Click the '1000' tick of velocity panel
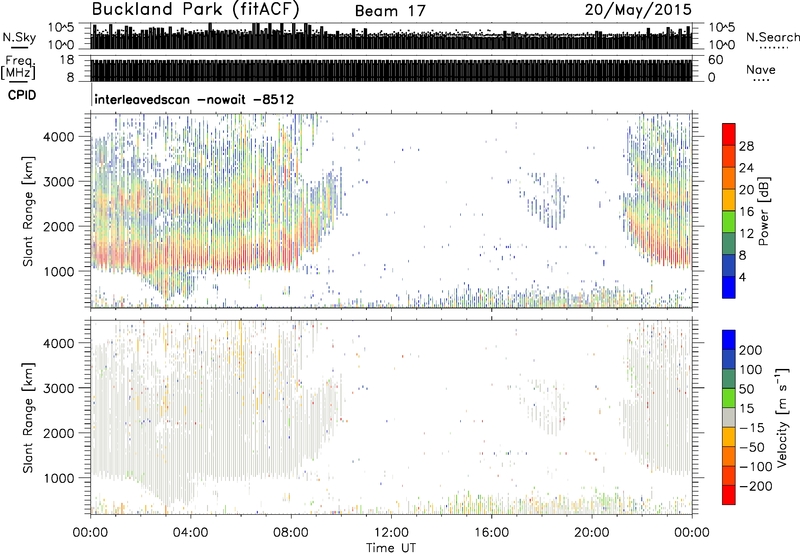The width and height of the screenshot is (800, 554). tap(59, 478)
